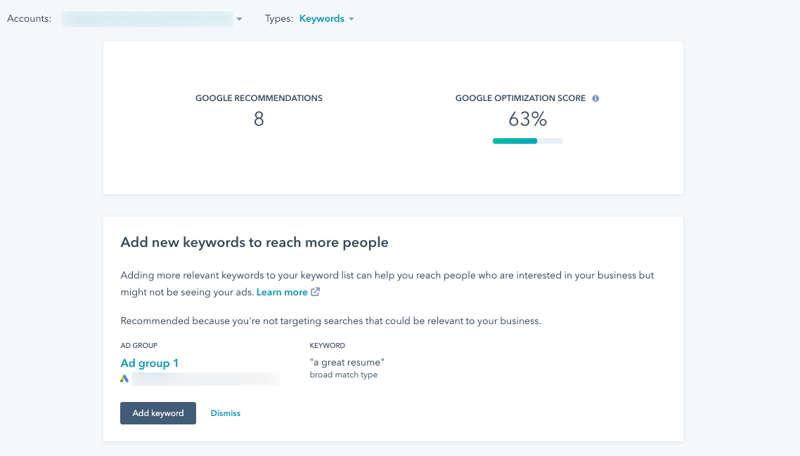Click the blurred campaign name under Ad group 1

205,379
